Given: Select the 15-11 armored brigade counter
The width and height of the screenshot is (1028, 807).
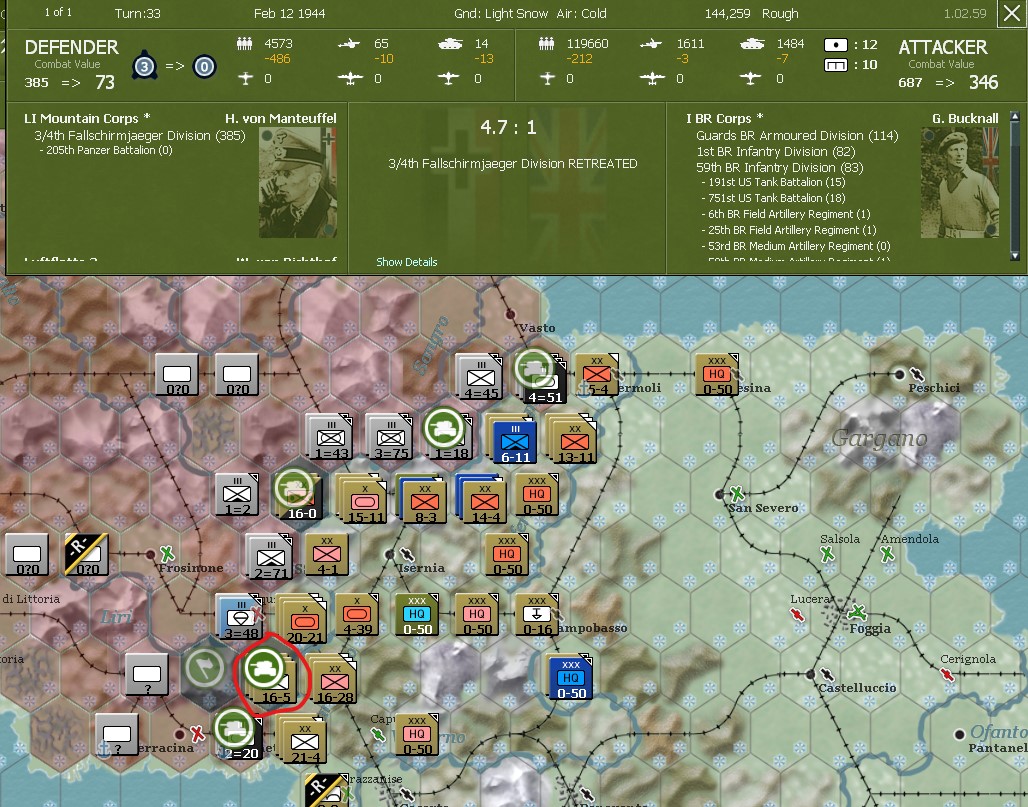Looking at the screenshot, I should point(363,500).
